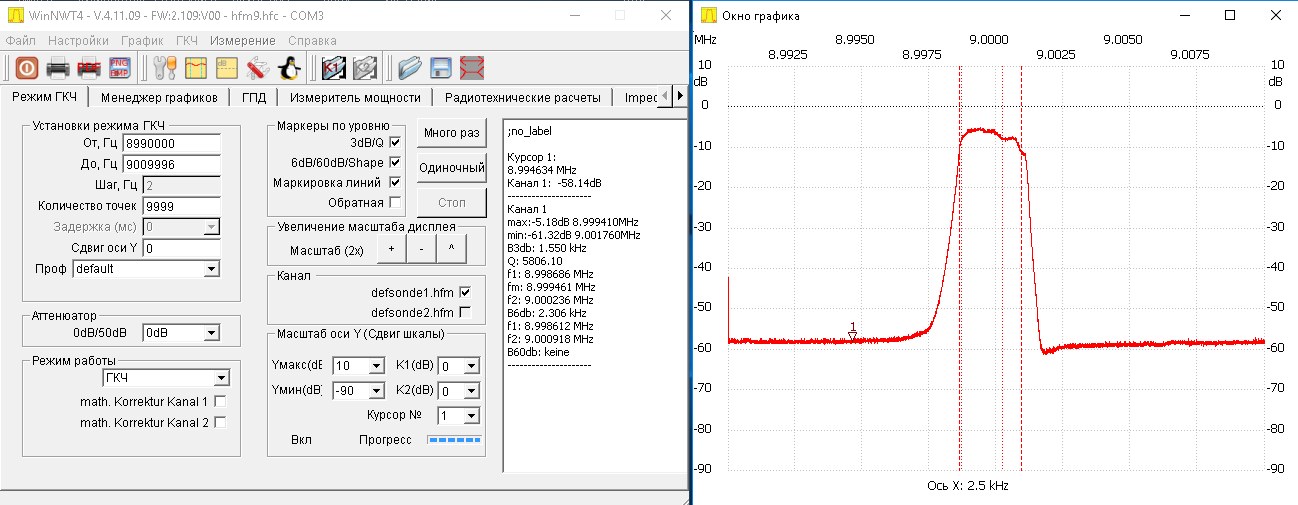
Task: Toggle math. Korrektur Kanal 1 checkbox
Action: click(x=220, y=401)
